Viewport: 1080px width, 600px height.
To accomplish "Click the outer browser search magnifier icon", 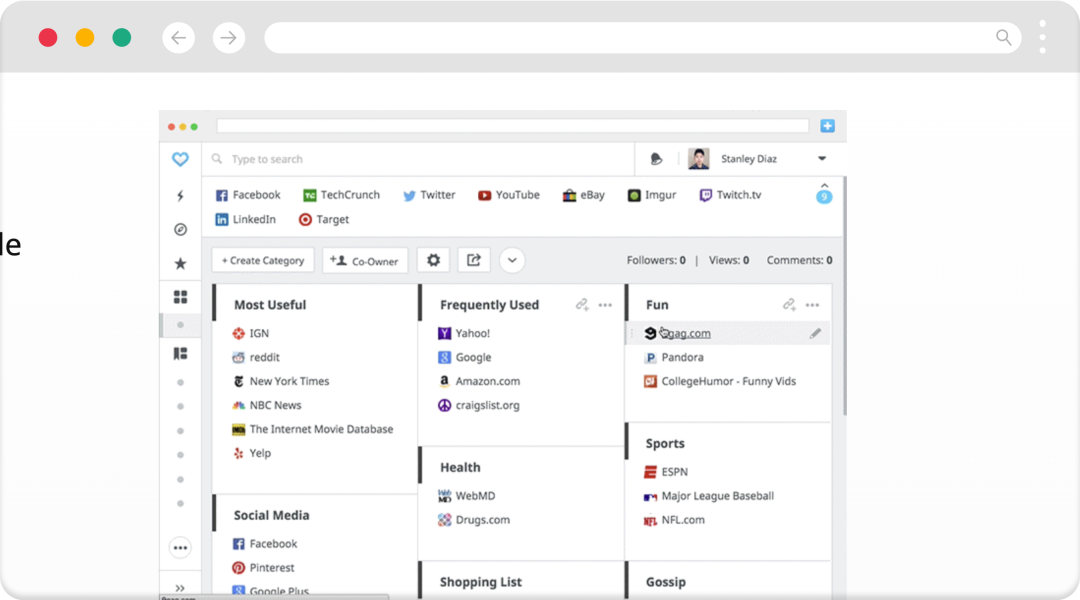I will coord(1004,37).
